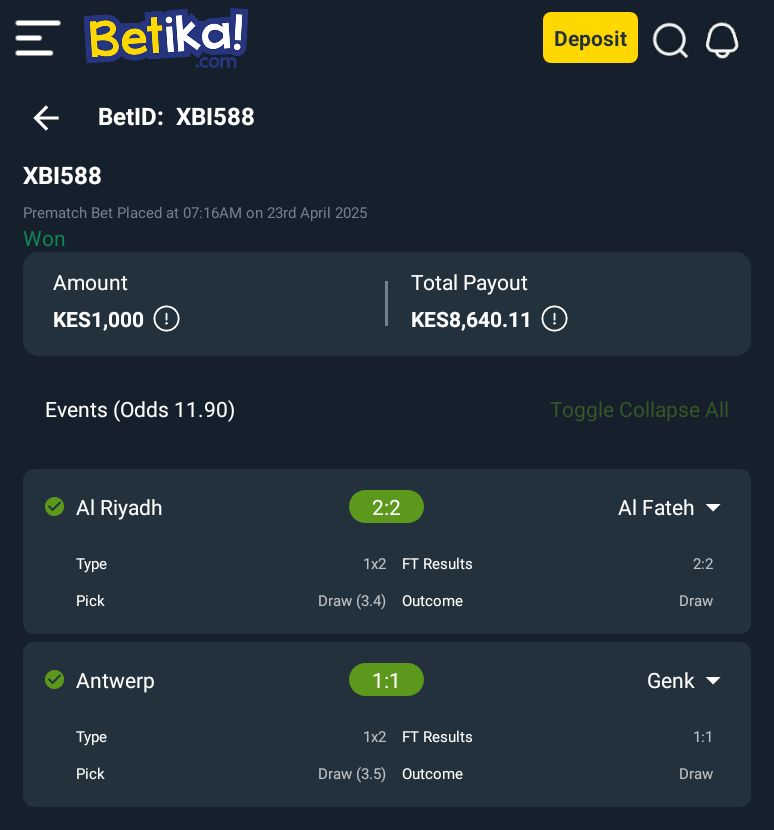
Task: Select the 2:2 score badge
Action: coord(386,507)
